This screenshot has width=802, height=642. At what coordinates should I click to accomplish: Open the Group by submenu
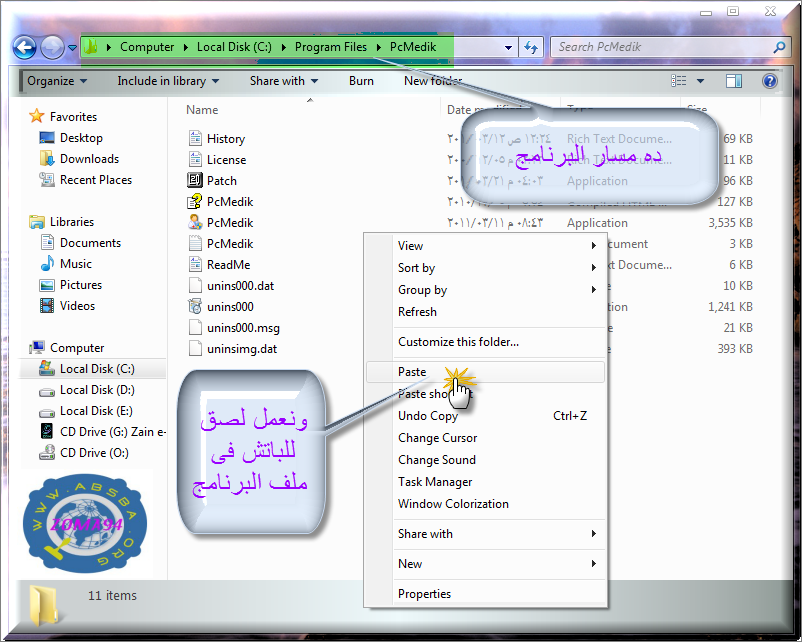pyautogui.click(x=485, y=290)
